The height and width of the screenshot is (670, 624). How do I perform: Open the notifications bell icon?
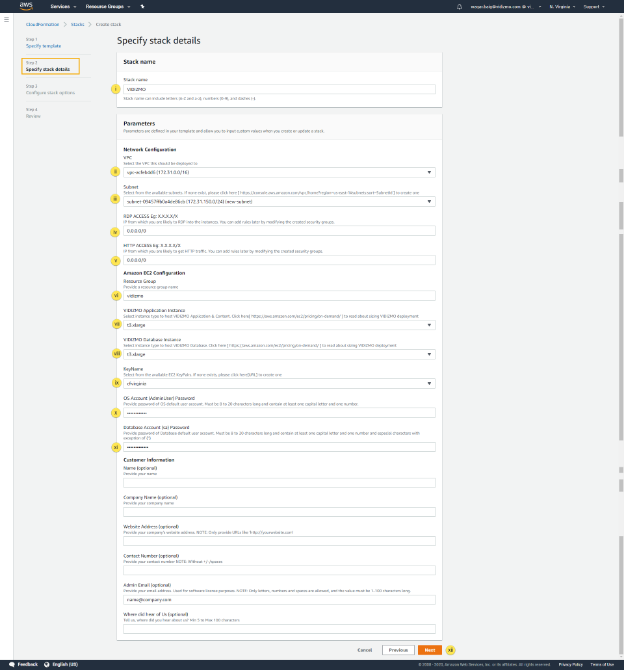(461, 7)
